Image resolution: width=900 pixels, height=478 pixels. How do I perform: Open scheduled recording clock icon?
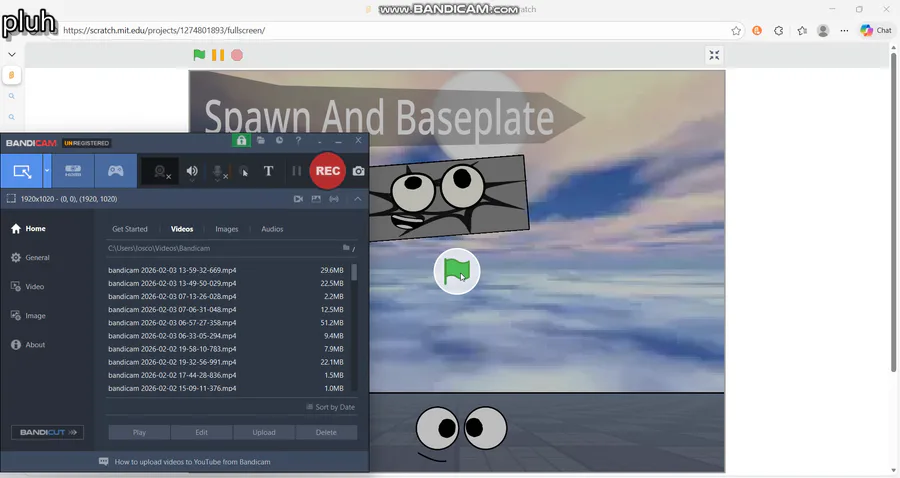(279, 140)
